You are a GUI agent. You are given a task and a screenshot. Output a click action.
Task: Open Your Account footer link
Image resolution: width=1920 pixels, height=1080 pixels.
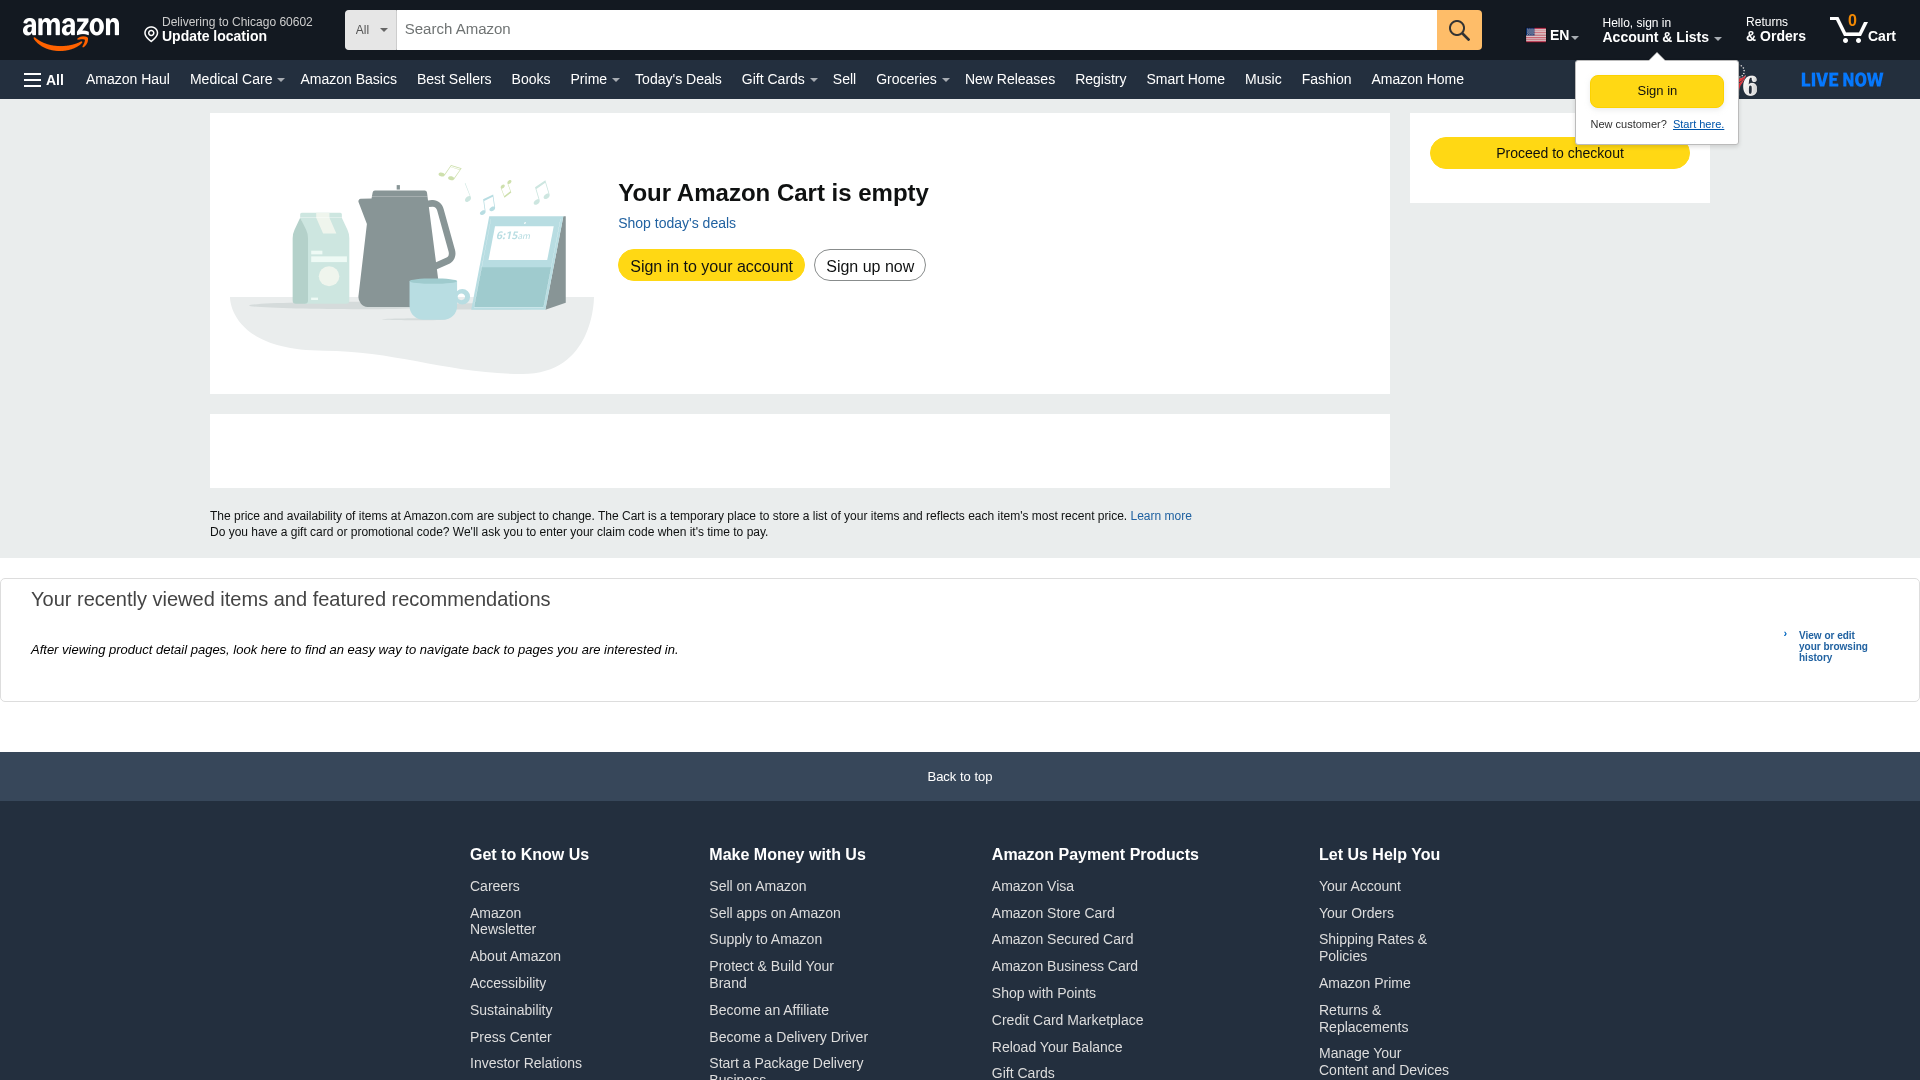pos(1360,886)
